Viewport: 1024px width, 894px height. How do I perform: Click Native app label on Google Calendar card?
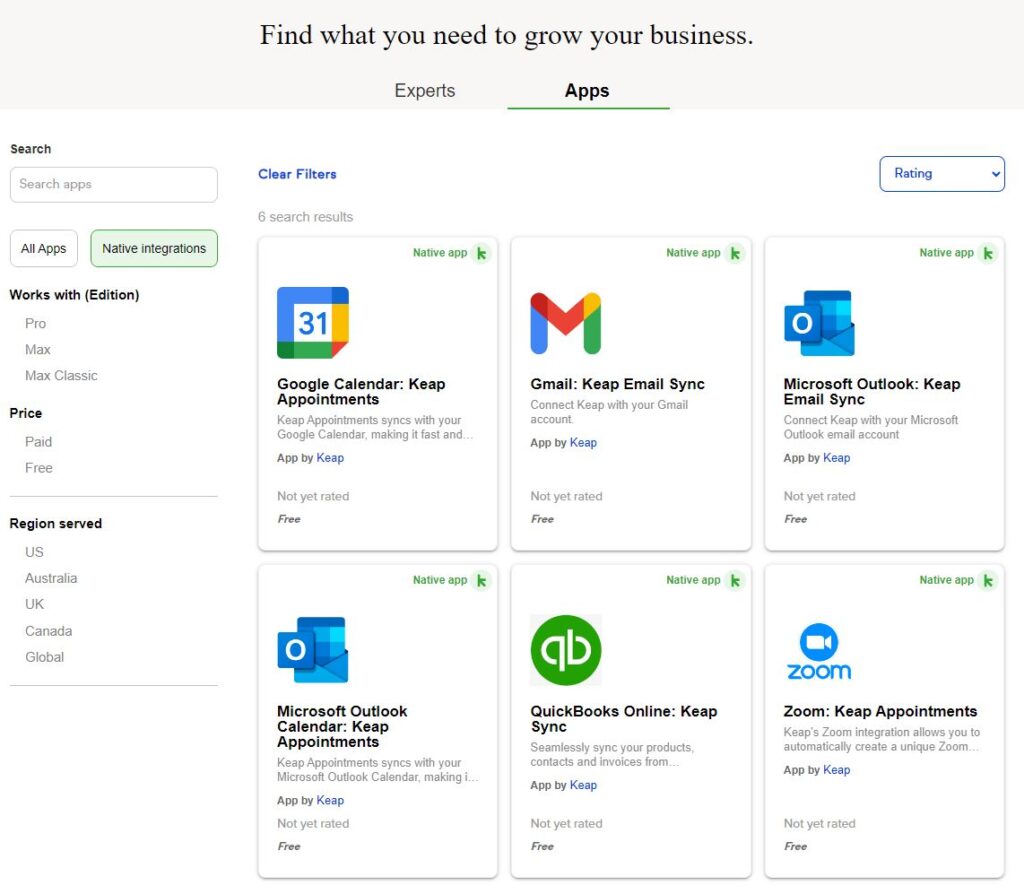click(440, 253)
